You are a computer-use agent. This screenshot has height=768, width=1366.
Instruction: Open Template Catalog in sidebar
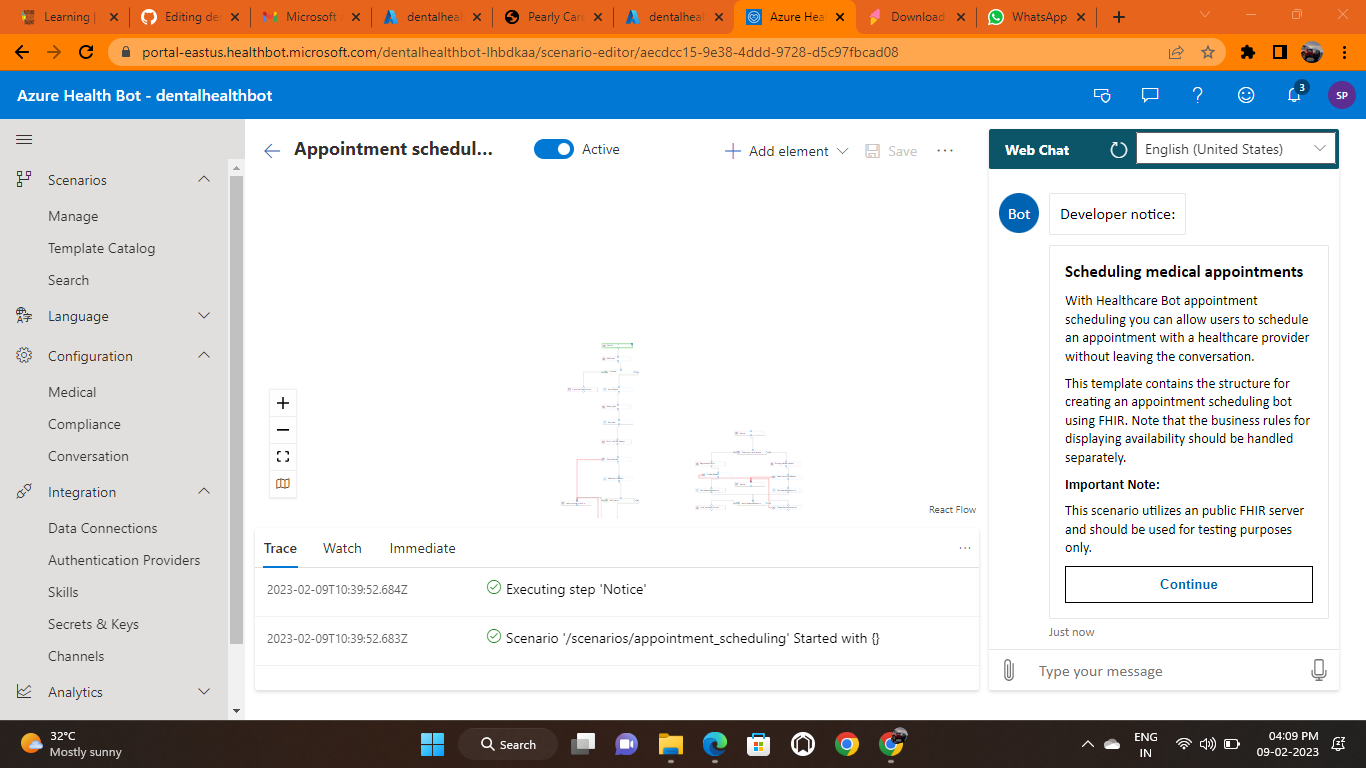coord(101,248)
